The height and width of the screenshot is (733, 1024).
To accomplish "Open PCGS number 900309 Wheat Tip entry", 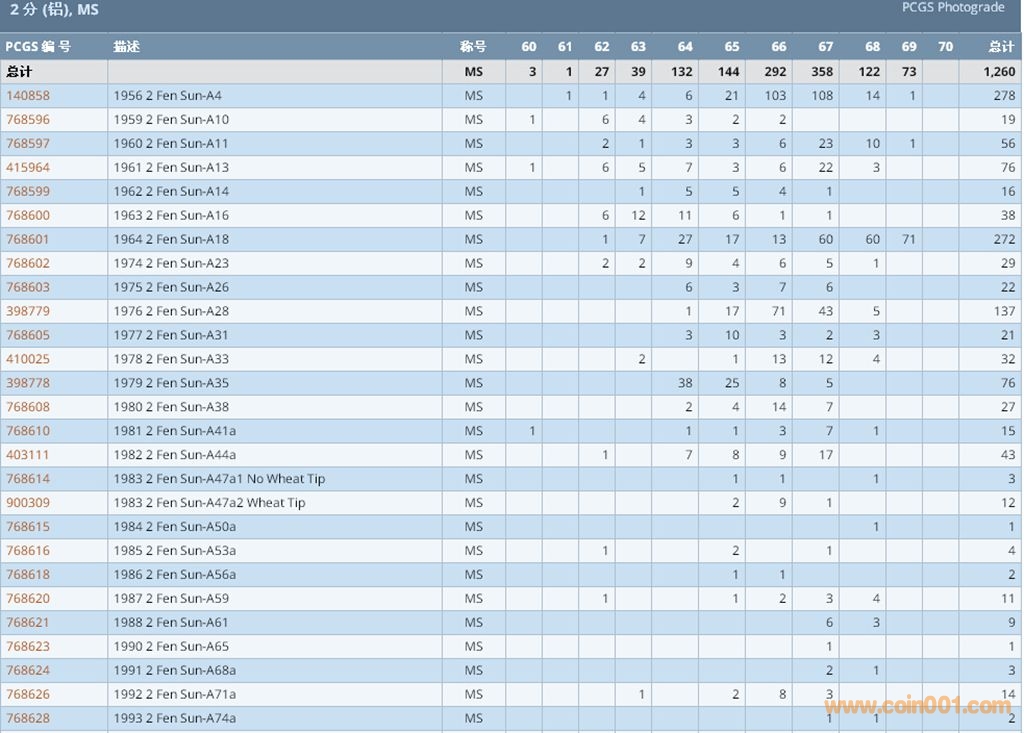I will click(28, 503).
